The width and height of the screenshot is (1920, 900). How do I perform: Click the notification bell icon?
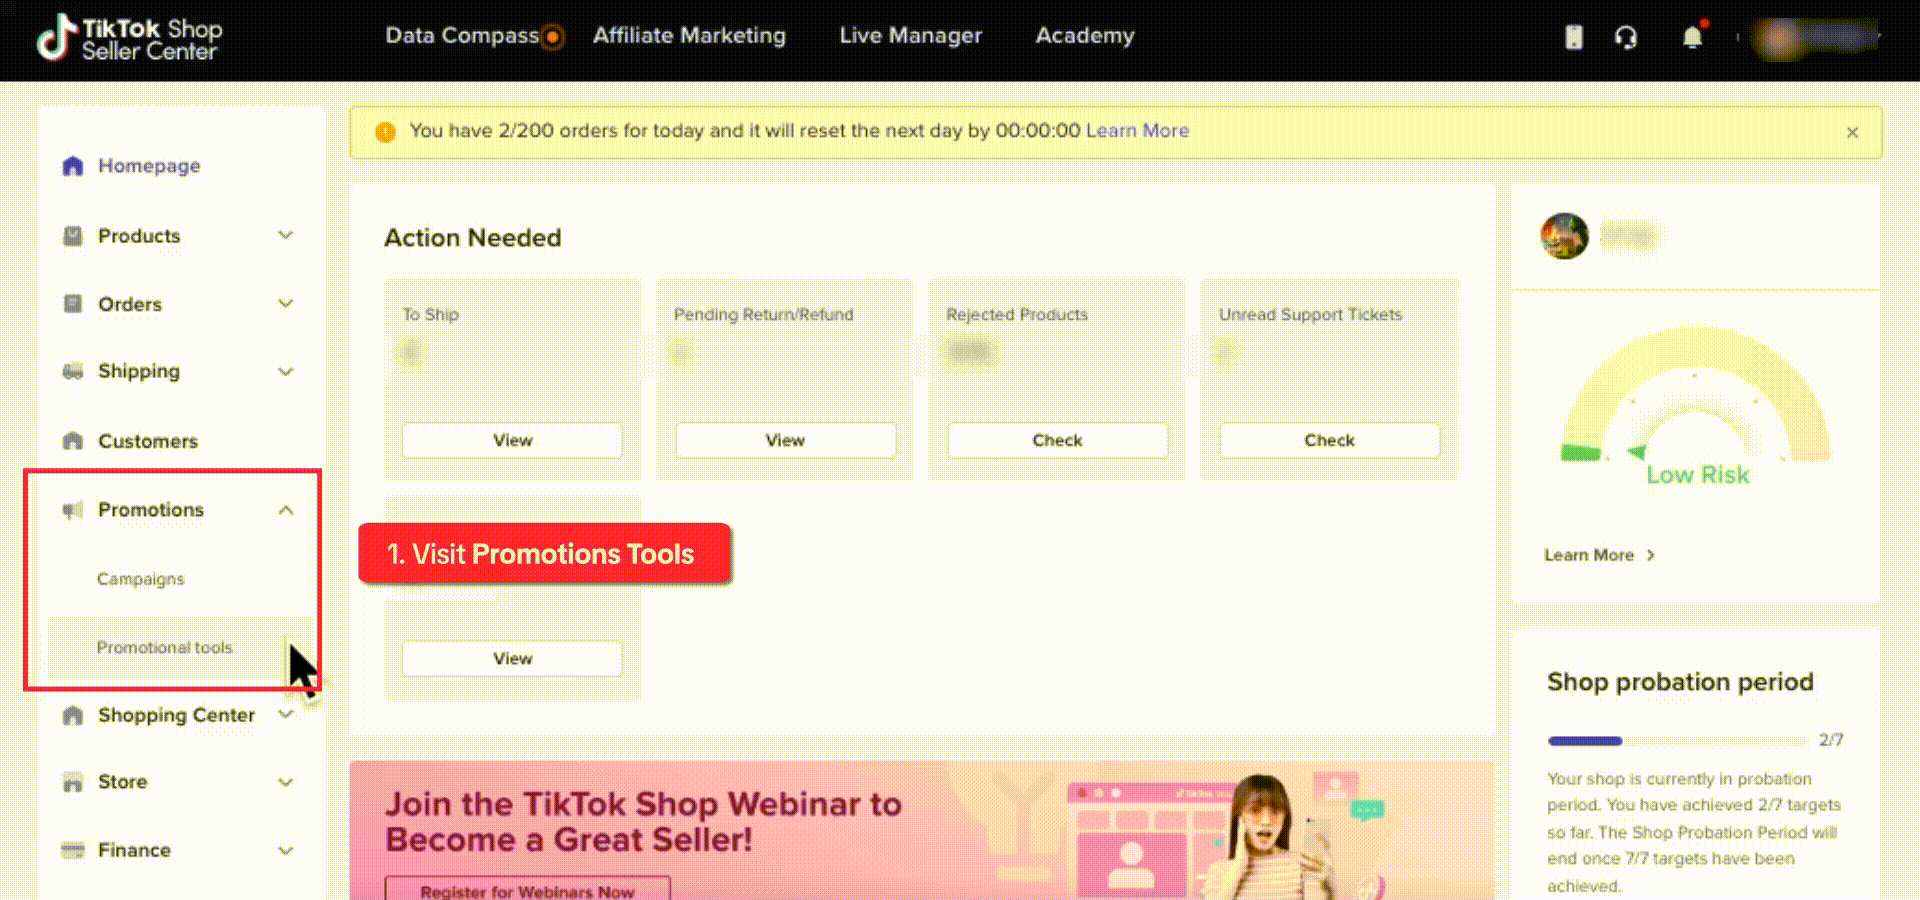pos(1691,38)
